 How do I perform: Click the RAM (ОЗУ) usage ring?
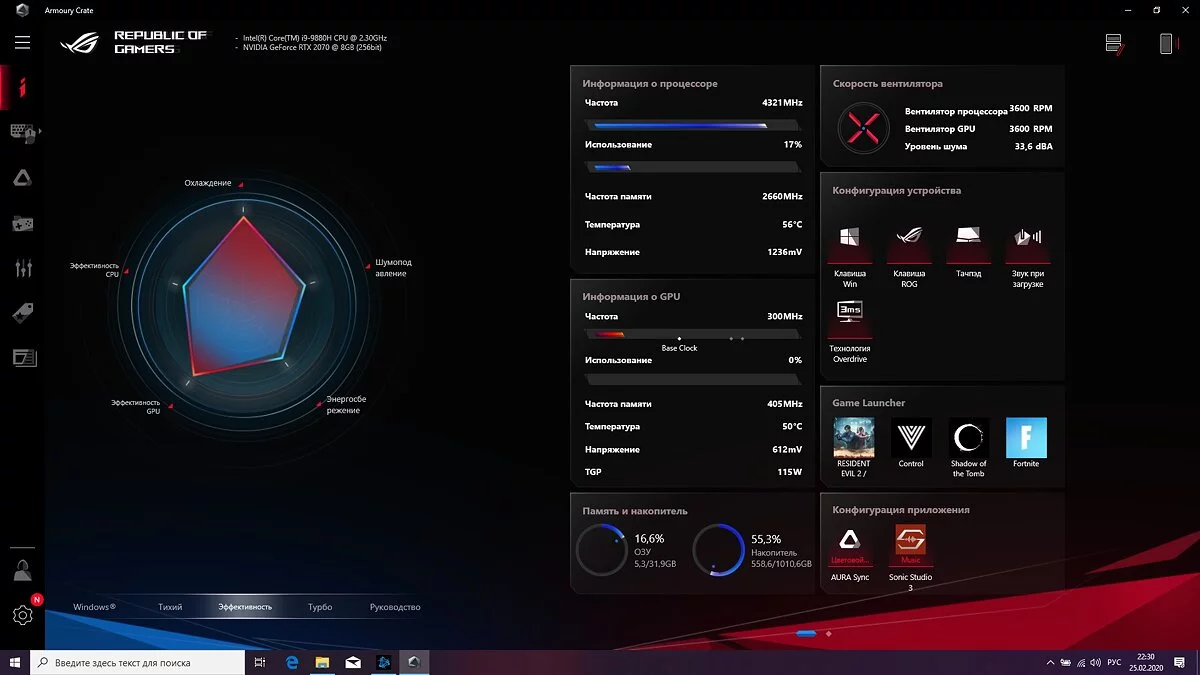[601, 550]
